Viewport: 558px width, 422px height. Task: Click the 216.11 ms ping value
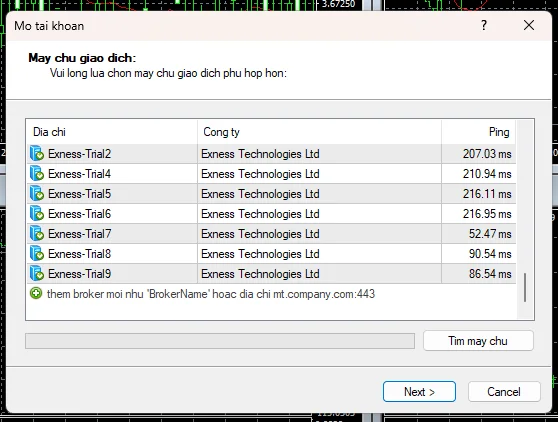coord(487,194)
